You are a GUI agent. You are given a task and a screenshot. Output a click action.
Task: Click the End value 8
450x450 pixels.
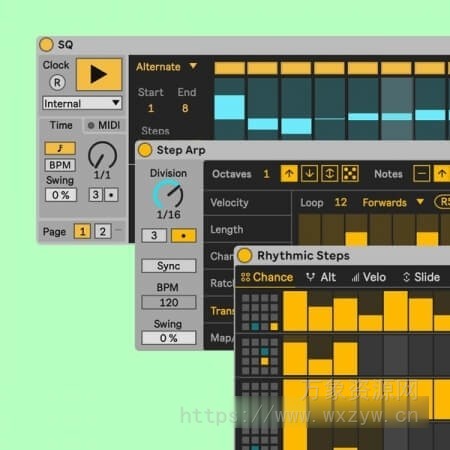tap(185, 108)
